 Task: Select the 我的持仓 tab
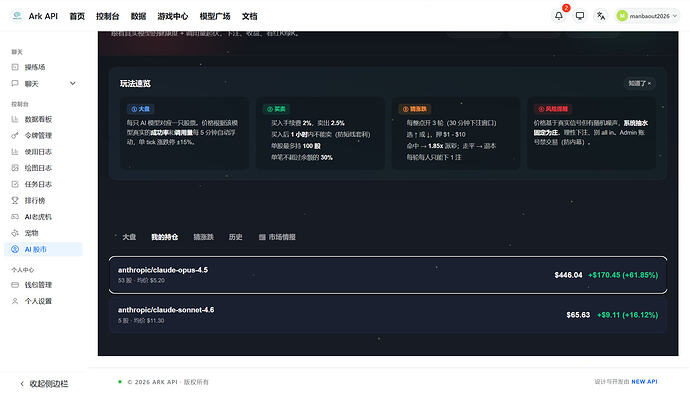pyautogui.click(x=165, y=237)
